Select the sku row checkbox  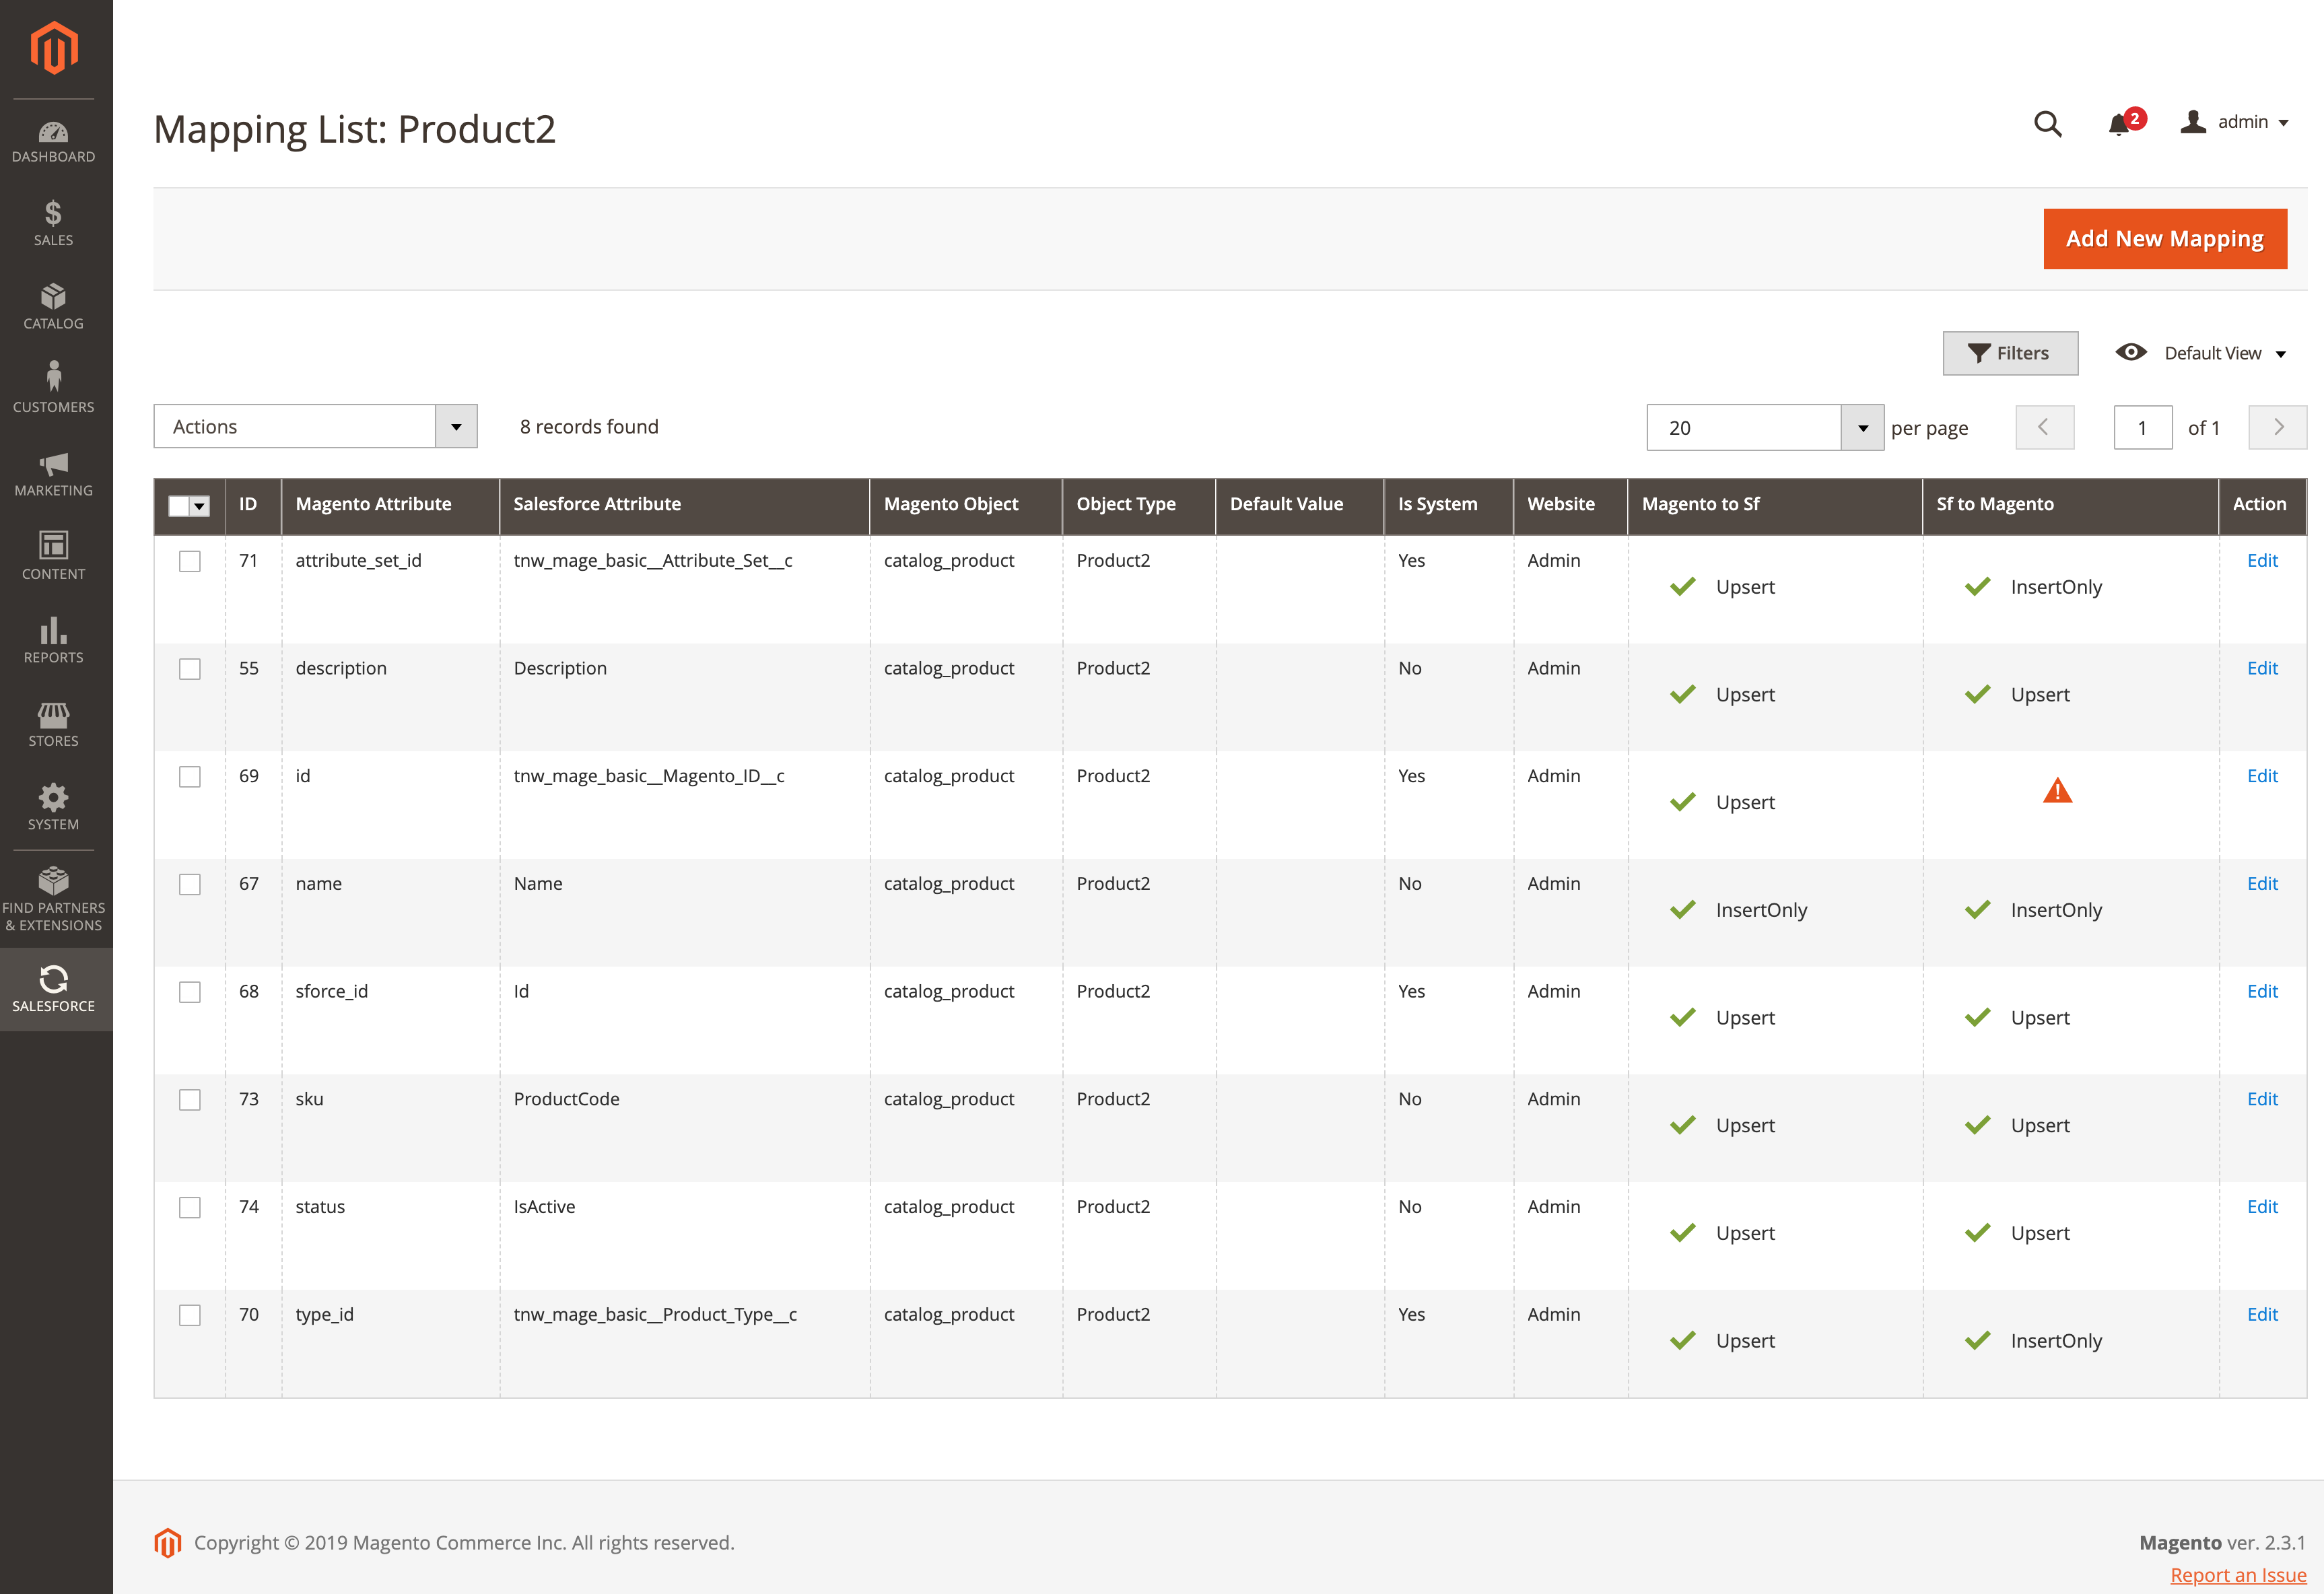190,1100
